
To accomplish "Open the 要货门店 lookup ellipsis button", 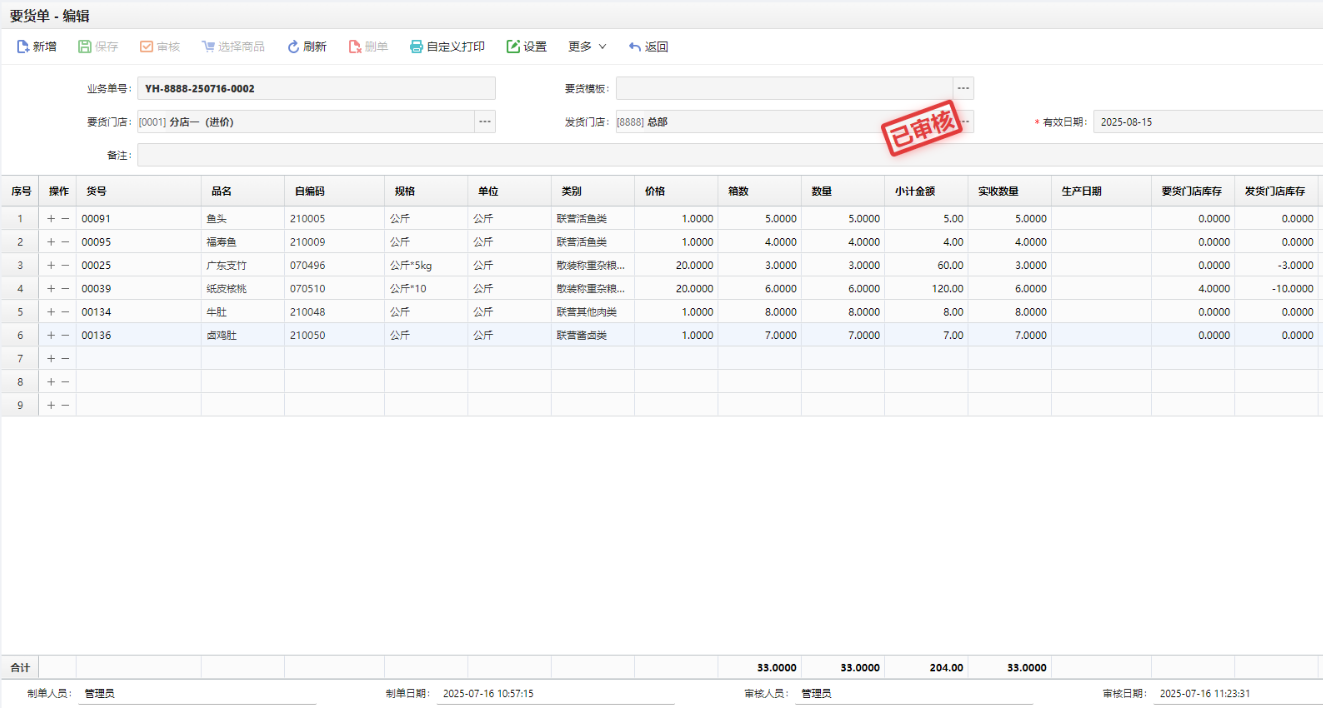I will coord(485,122).
